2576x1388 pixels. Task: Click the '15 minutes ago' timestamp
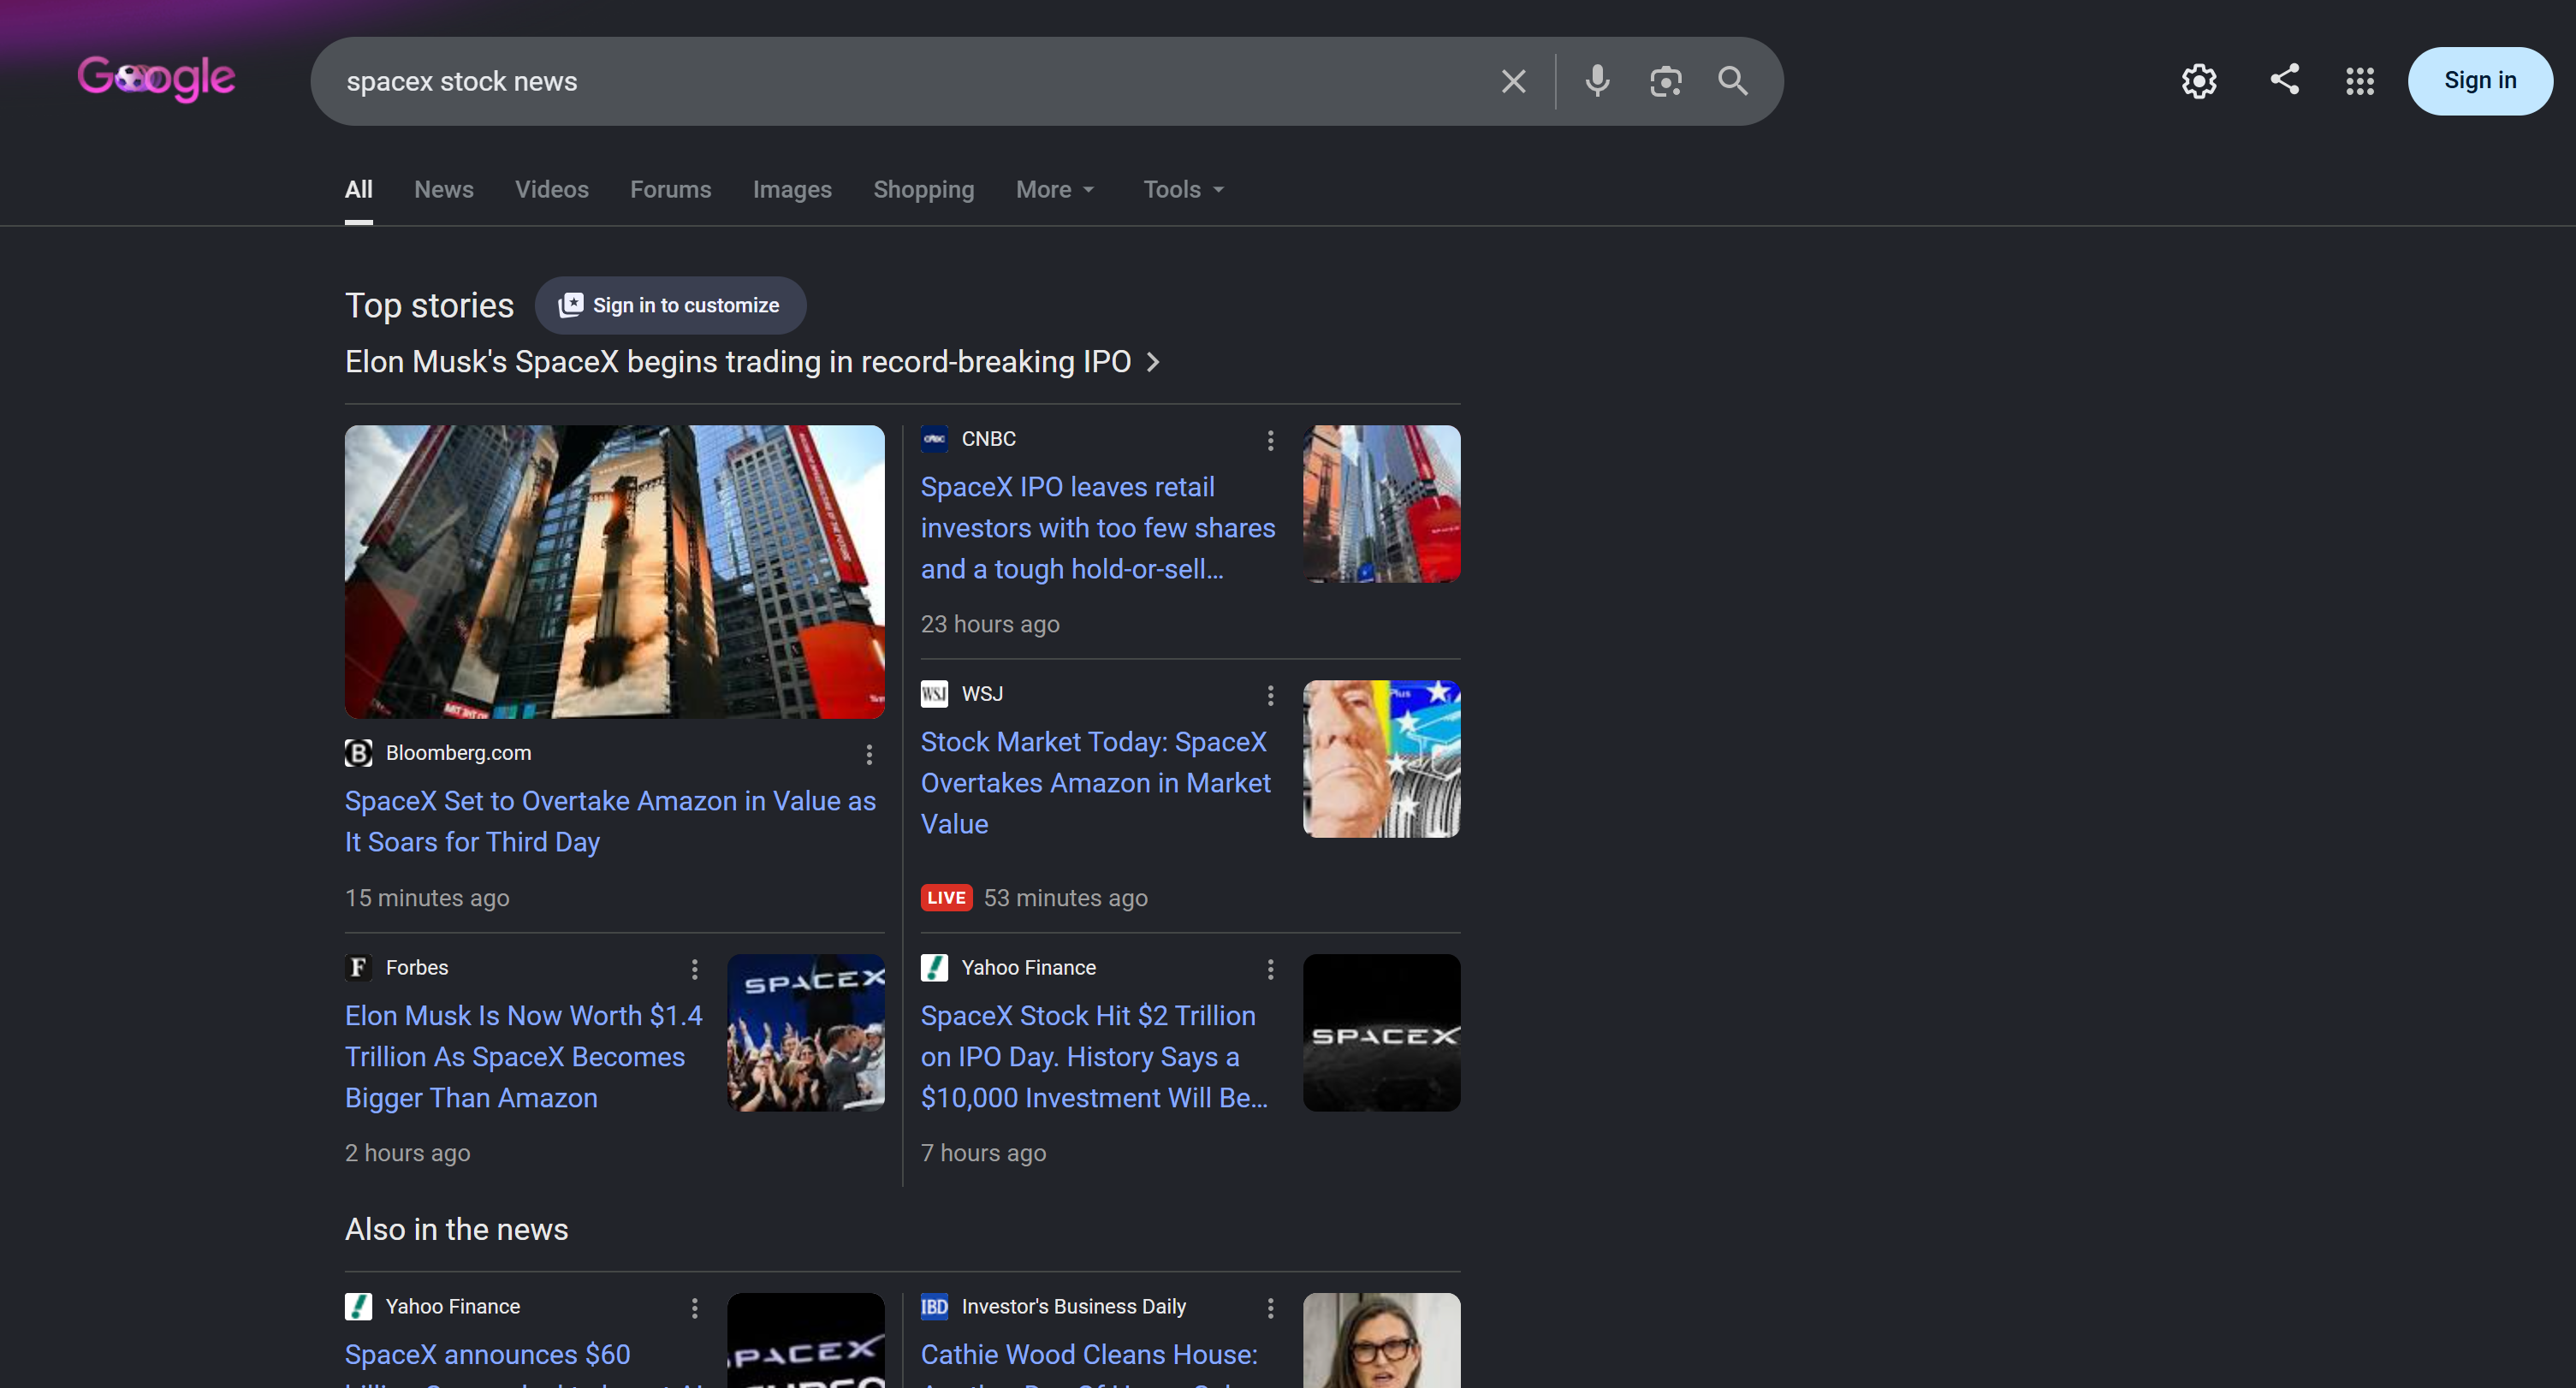tap(427, 898)
